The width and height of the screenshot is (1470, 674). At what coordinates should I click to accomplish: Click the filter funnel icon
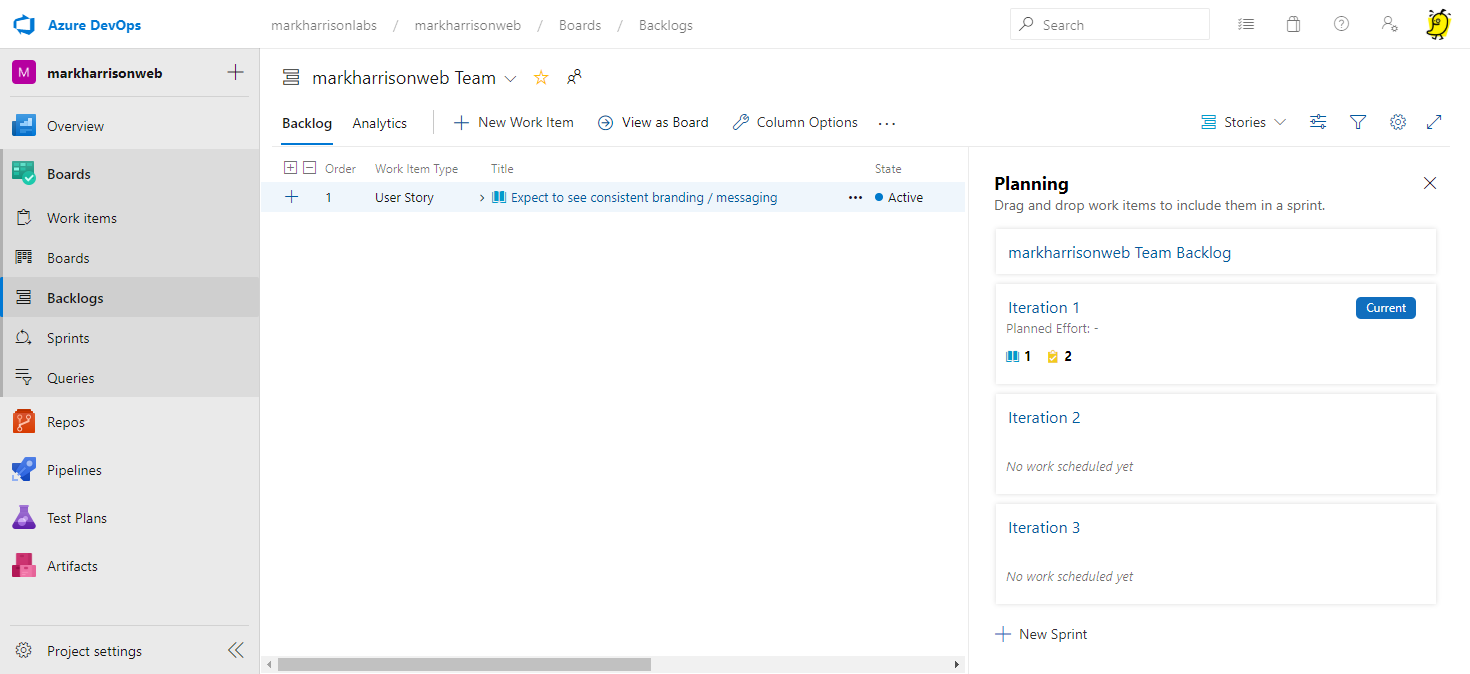(1358, 122)
